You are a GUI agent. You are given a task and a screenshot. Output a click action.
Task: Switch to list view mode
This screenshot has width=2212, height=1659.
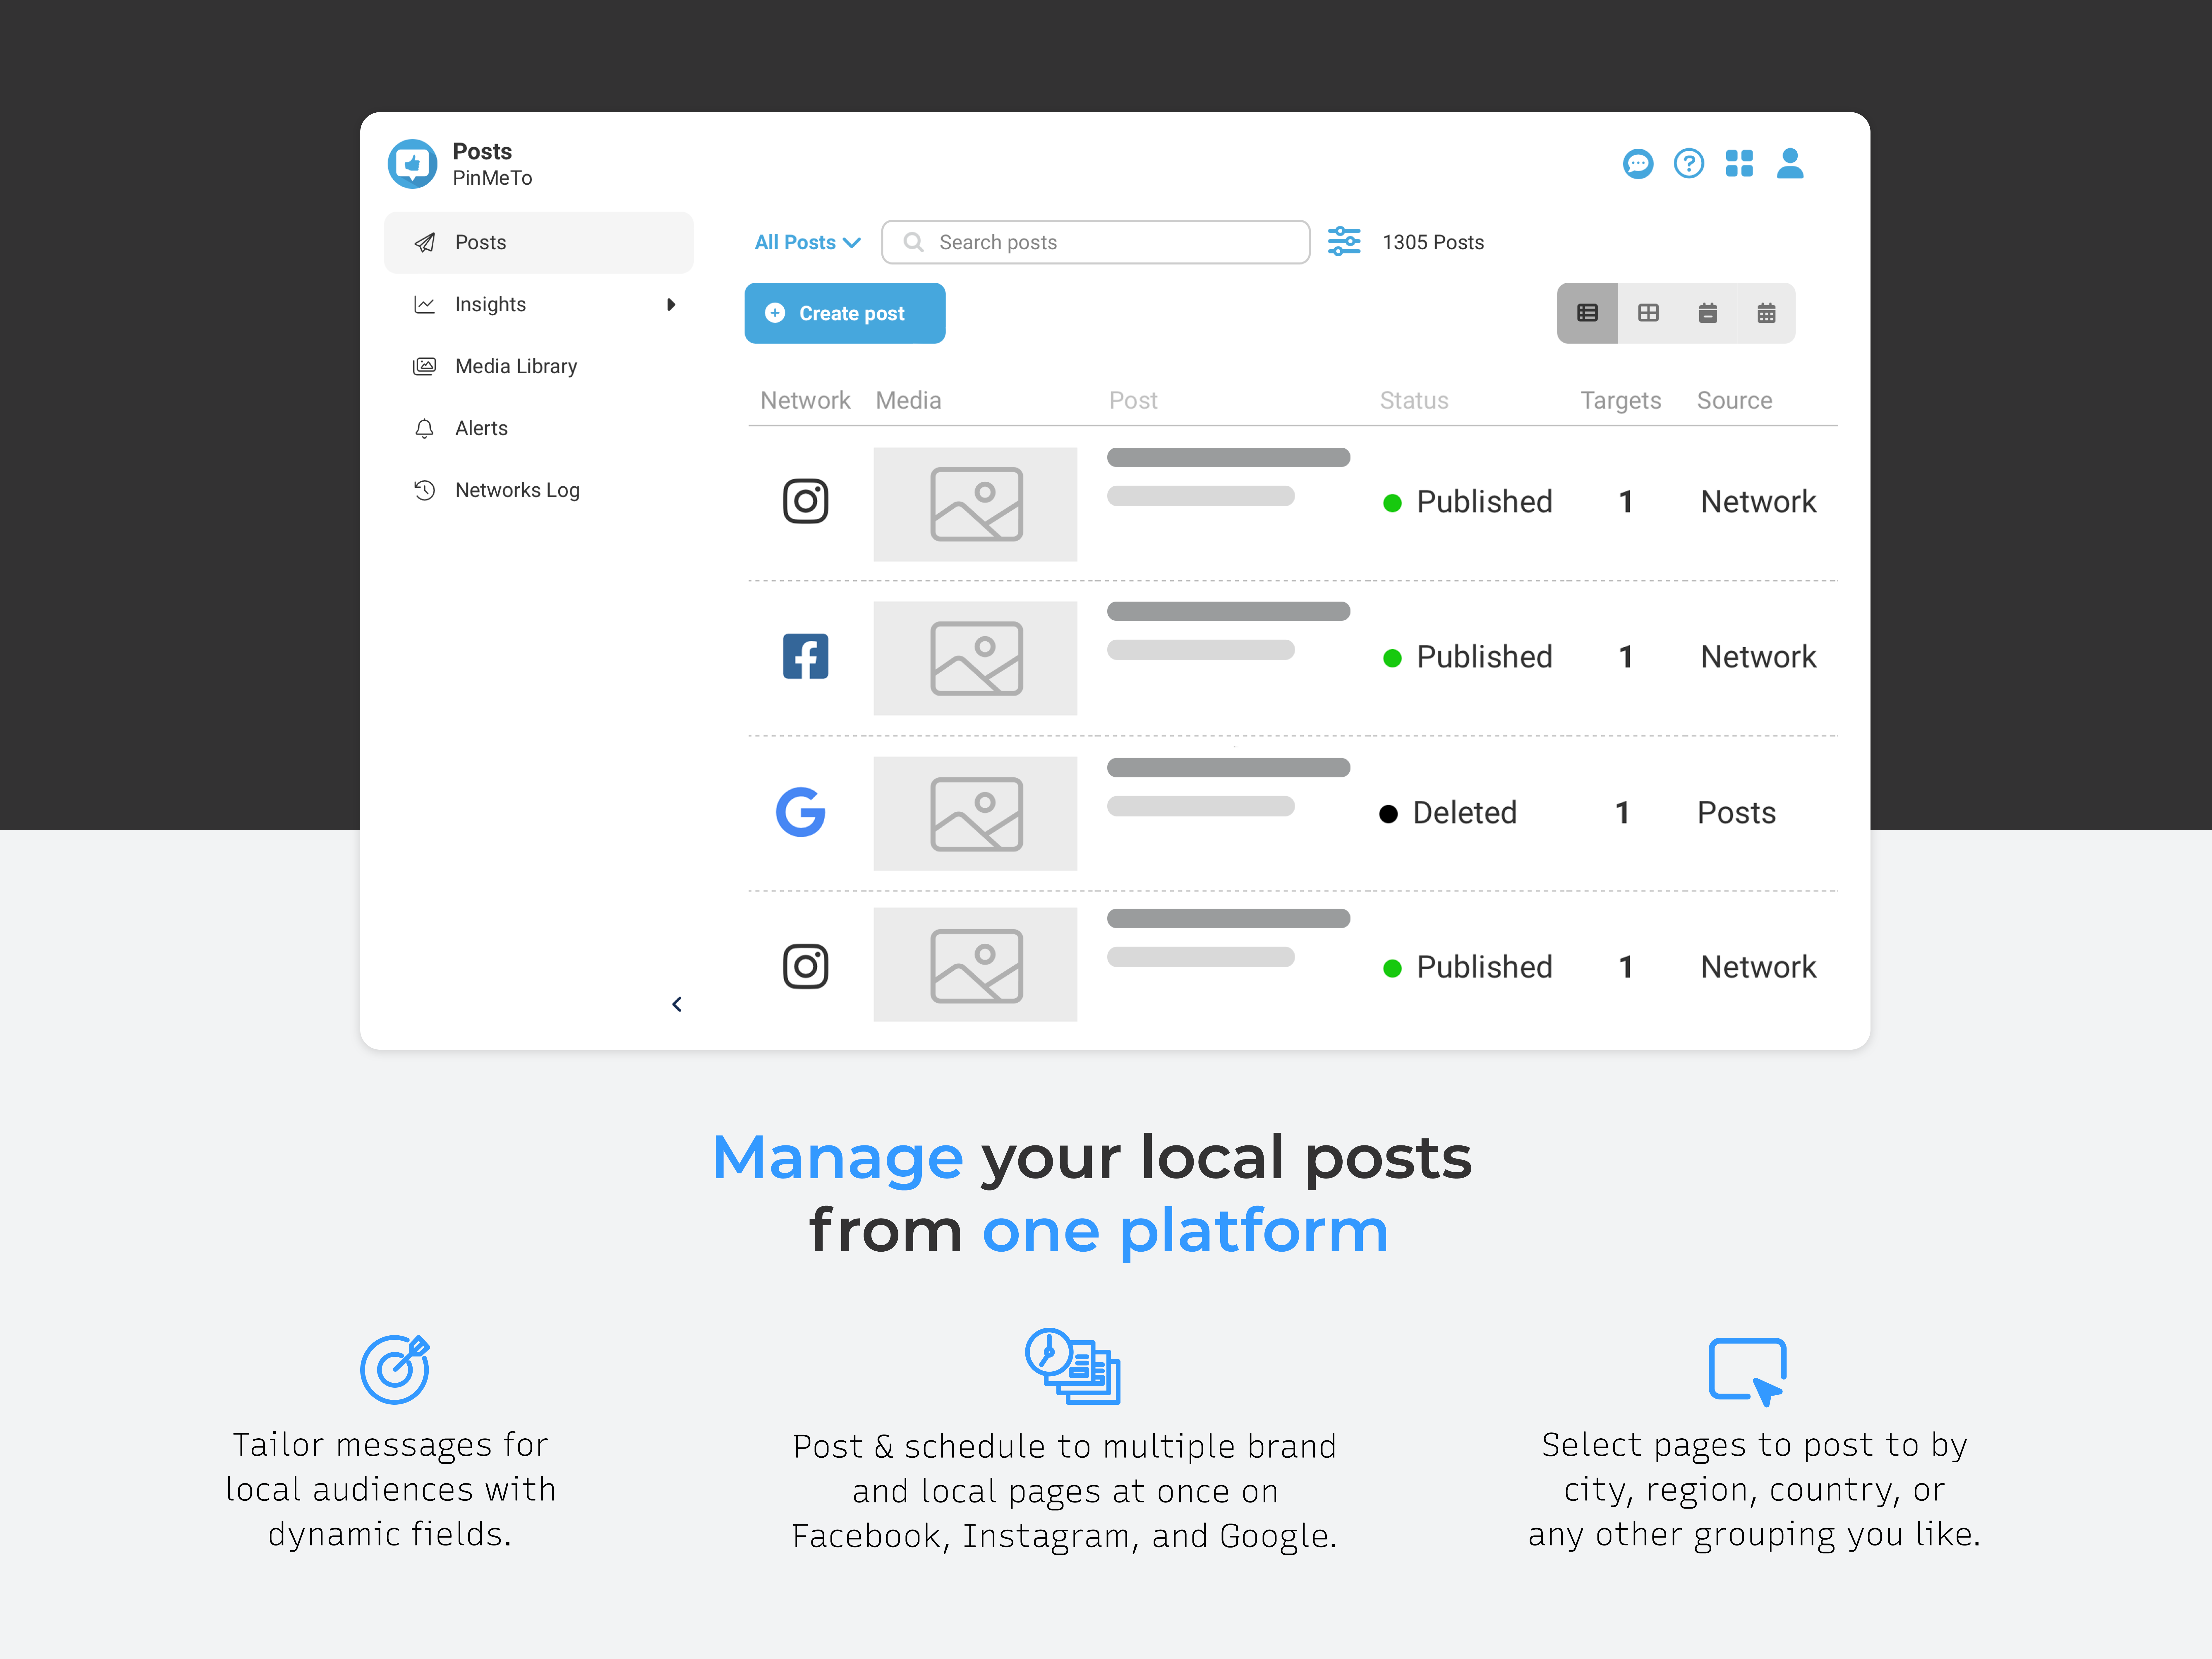1587,313
